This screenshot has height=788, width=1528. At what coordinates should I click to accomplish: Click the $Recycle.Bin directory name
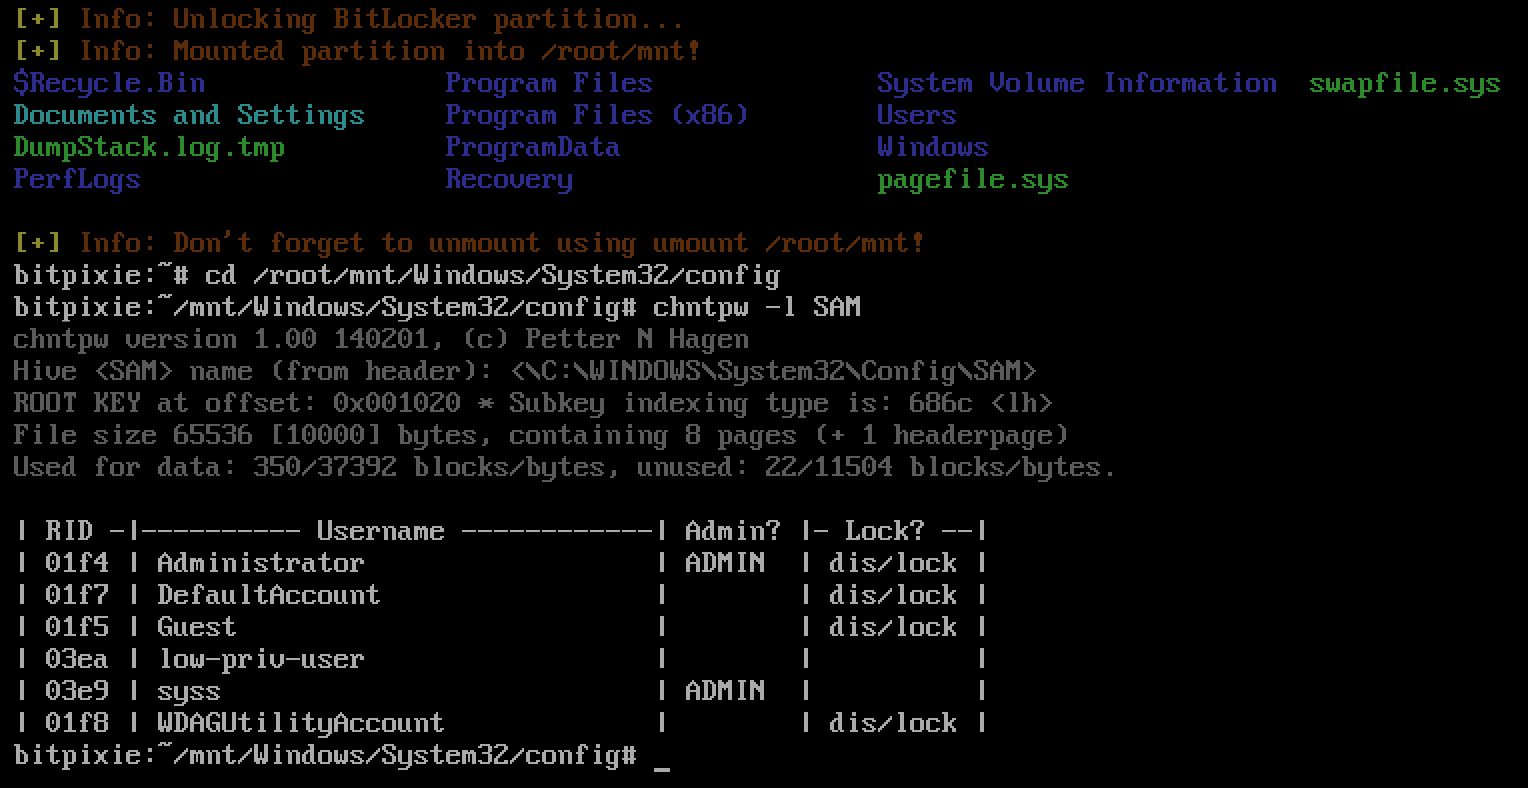(x=109, y=83)
